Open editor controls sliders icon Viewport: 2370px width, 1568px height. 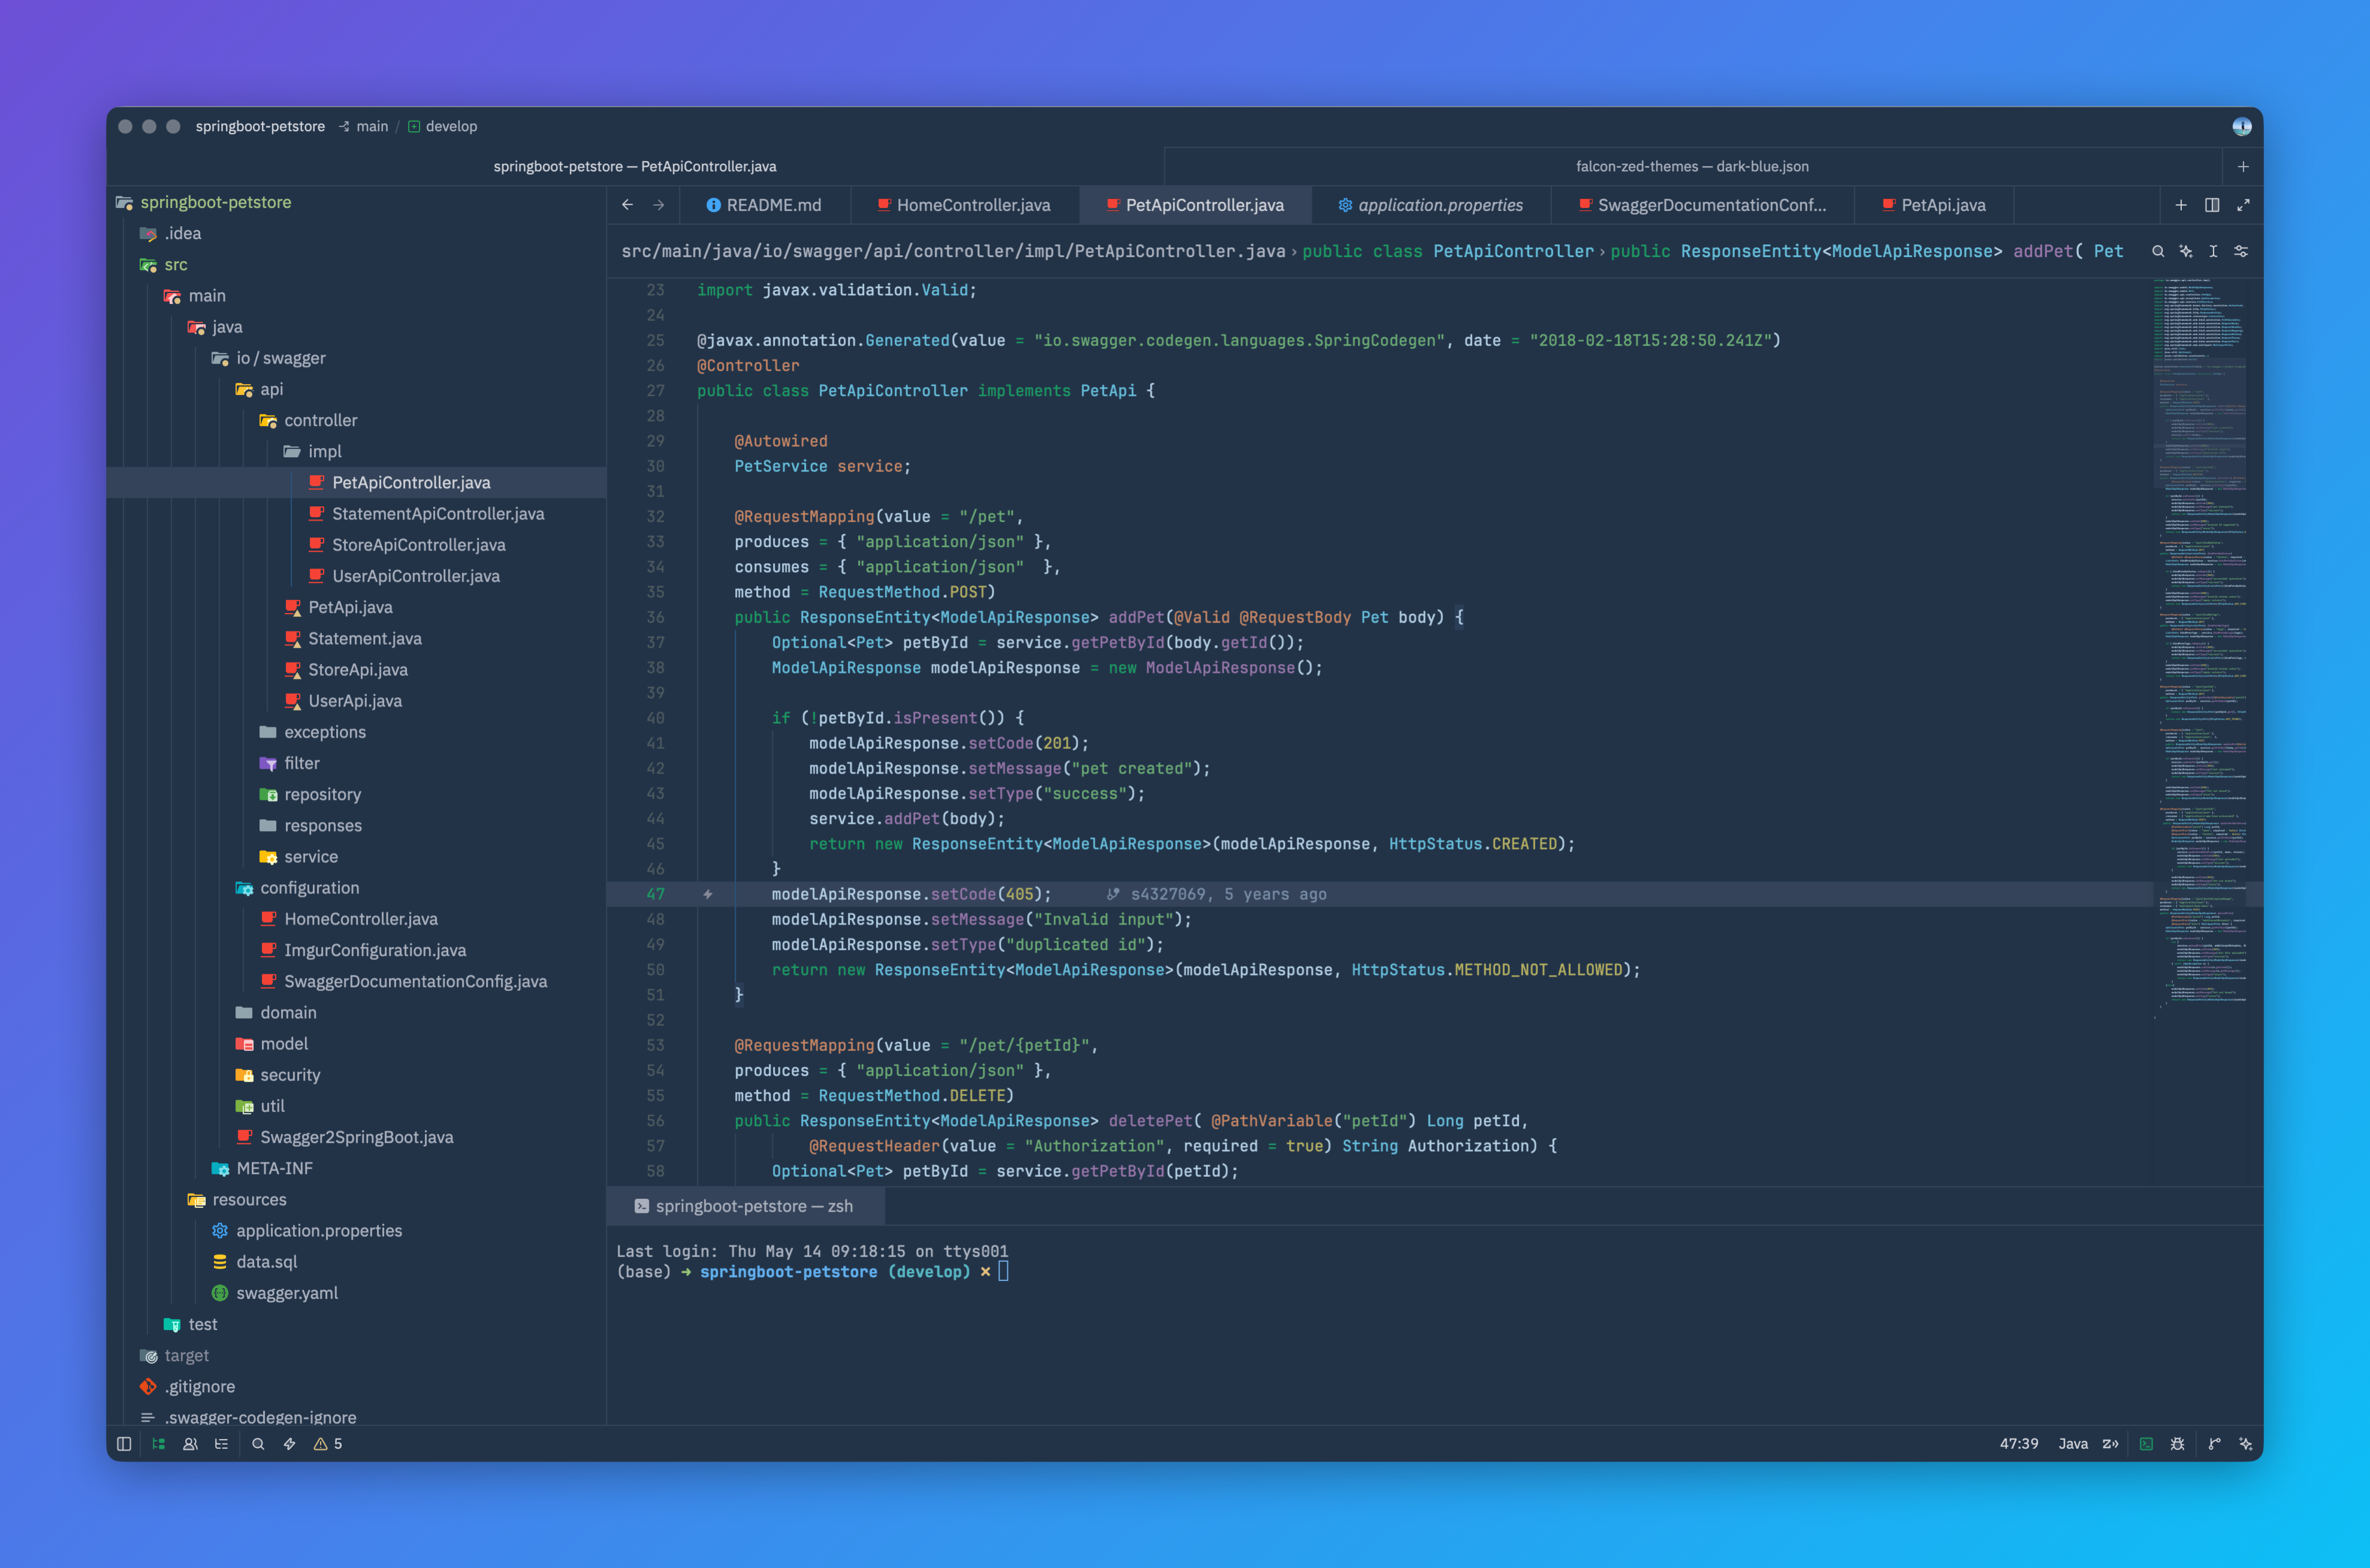pos(2241,251)
